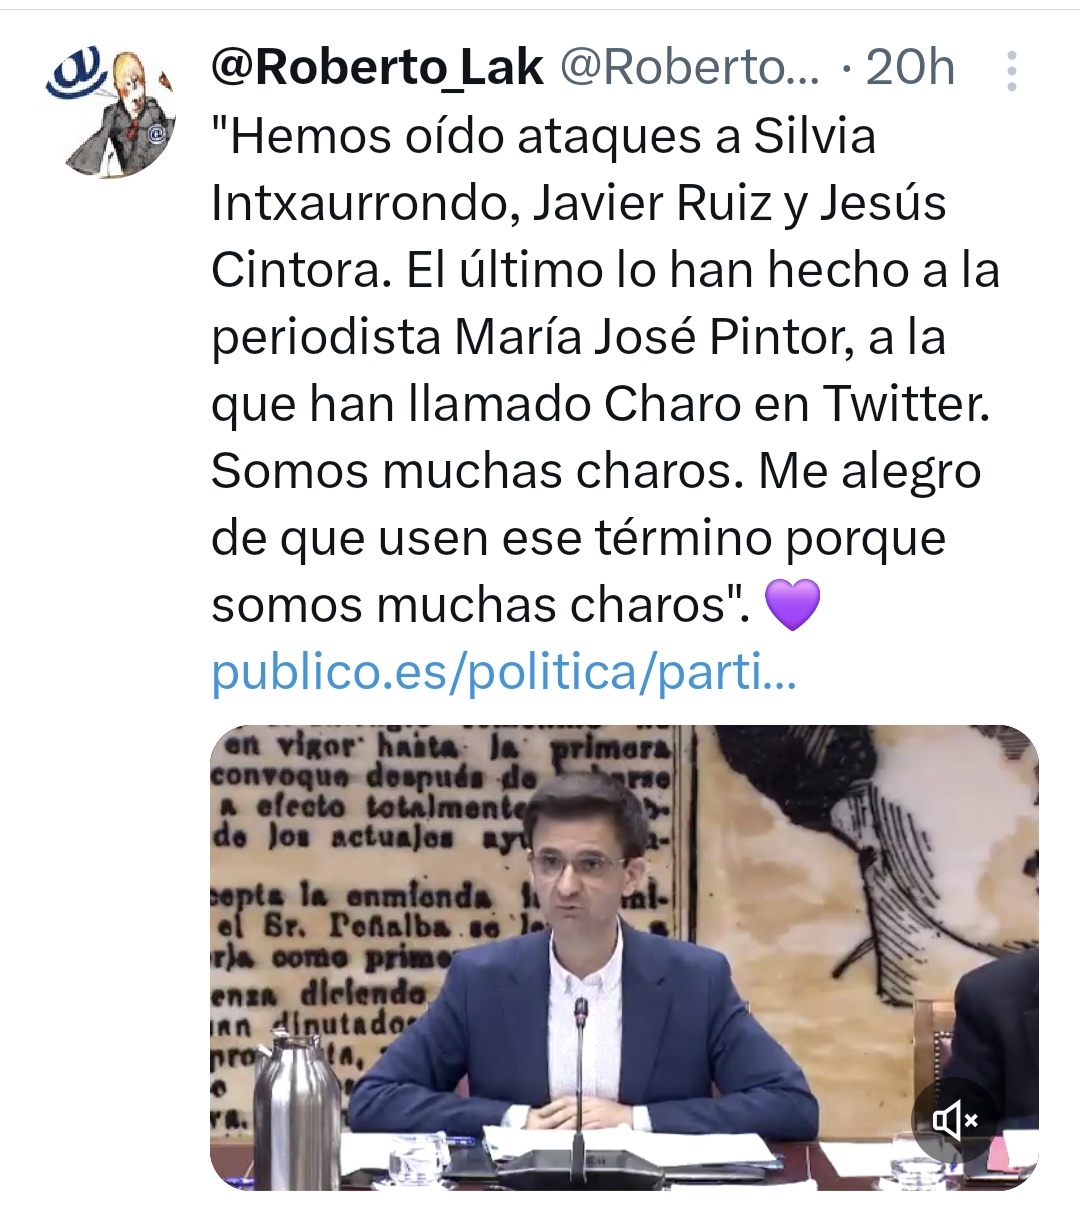Screen dimensions: 1080x1213
Task: Open the three-dot more options menu
Action: point(1011,71)
